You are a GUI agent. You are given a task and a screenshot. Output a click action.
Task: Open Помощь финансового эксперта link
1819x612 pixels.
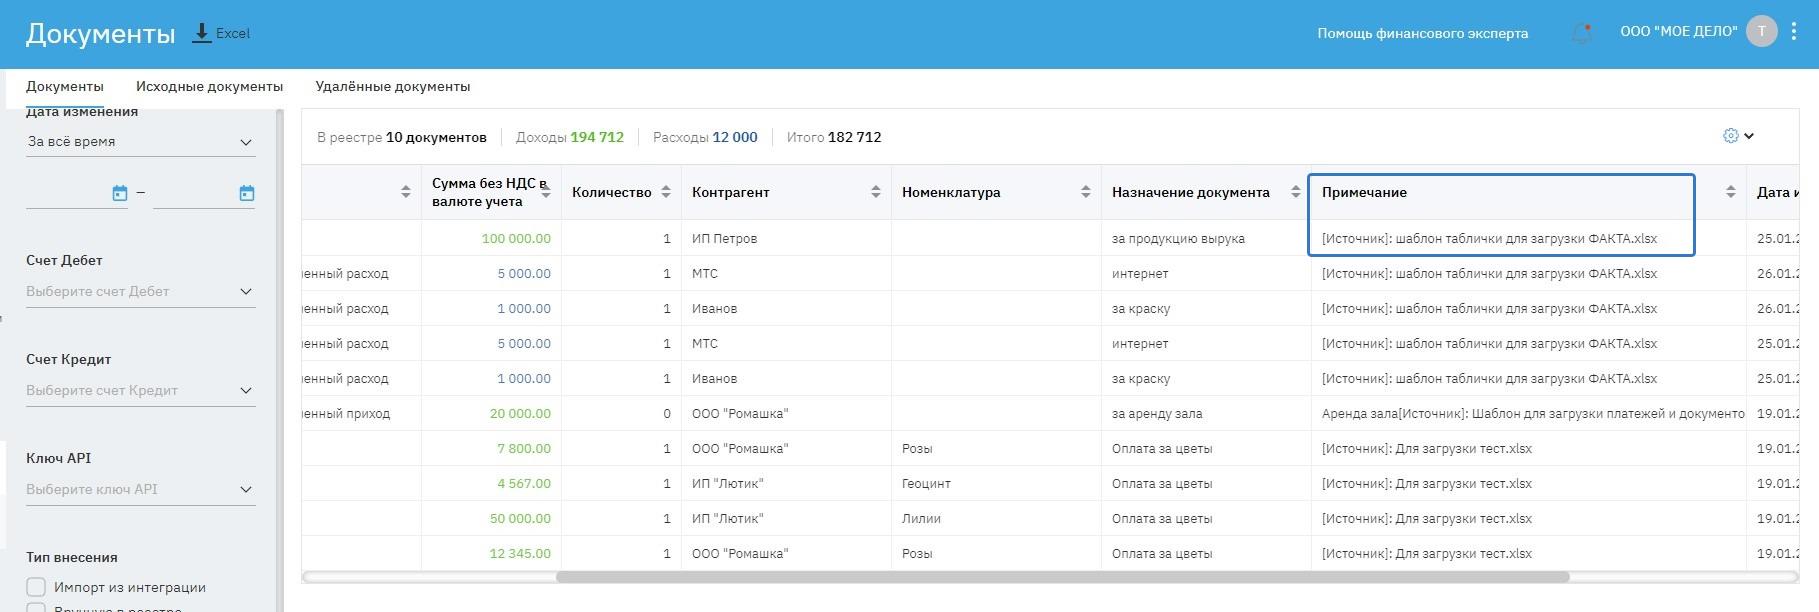coord(1422,33)
